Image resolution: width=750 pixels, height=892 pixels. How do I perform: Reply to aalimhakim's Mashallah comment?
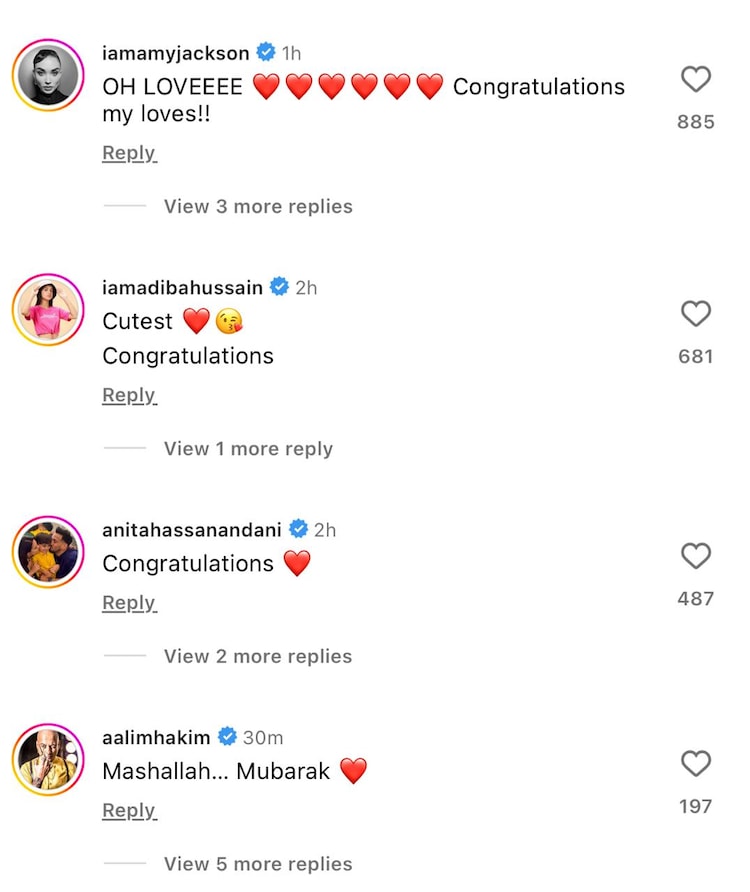128,810
